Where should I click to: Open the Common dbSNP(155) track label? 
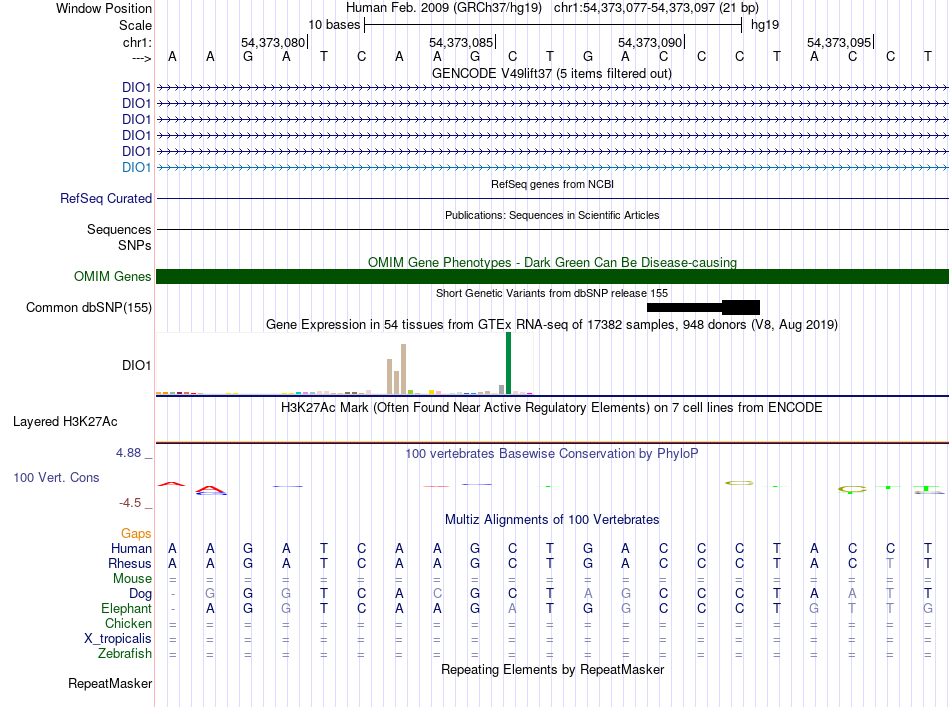pyautogui.click(x=89, y=308)
